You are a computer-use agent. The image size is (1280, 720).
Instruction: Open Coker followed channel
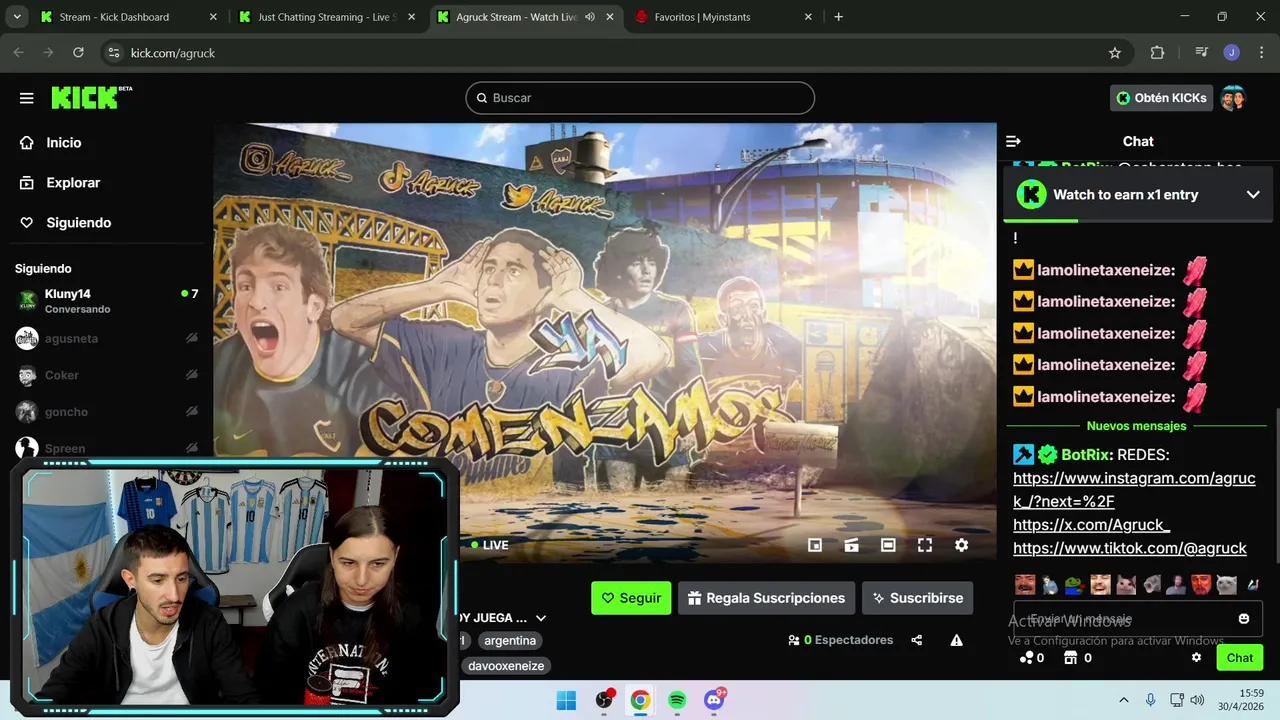tap(107, 375)
